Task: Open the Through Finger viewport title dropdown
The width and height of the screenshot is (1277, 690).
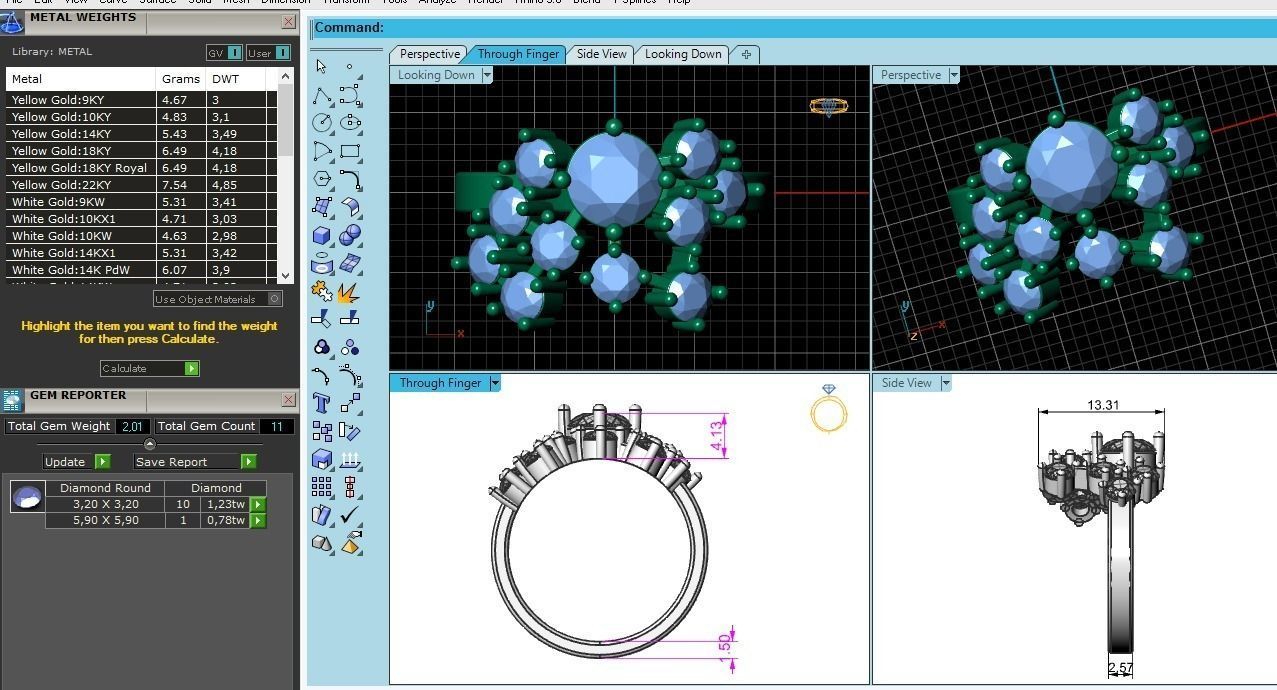Action: click(494, 383)
